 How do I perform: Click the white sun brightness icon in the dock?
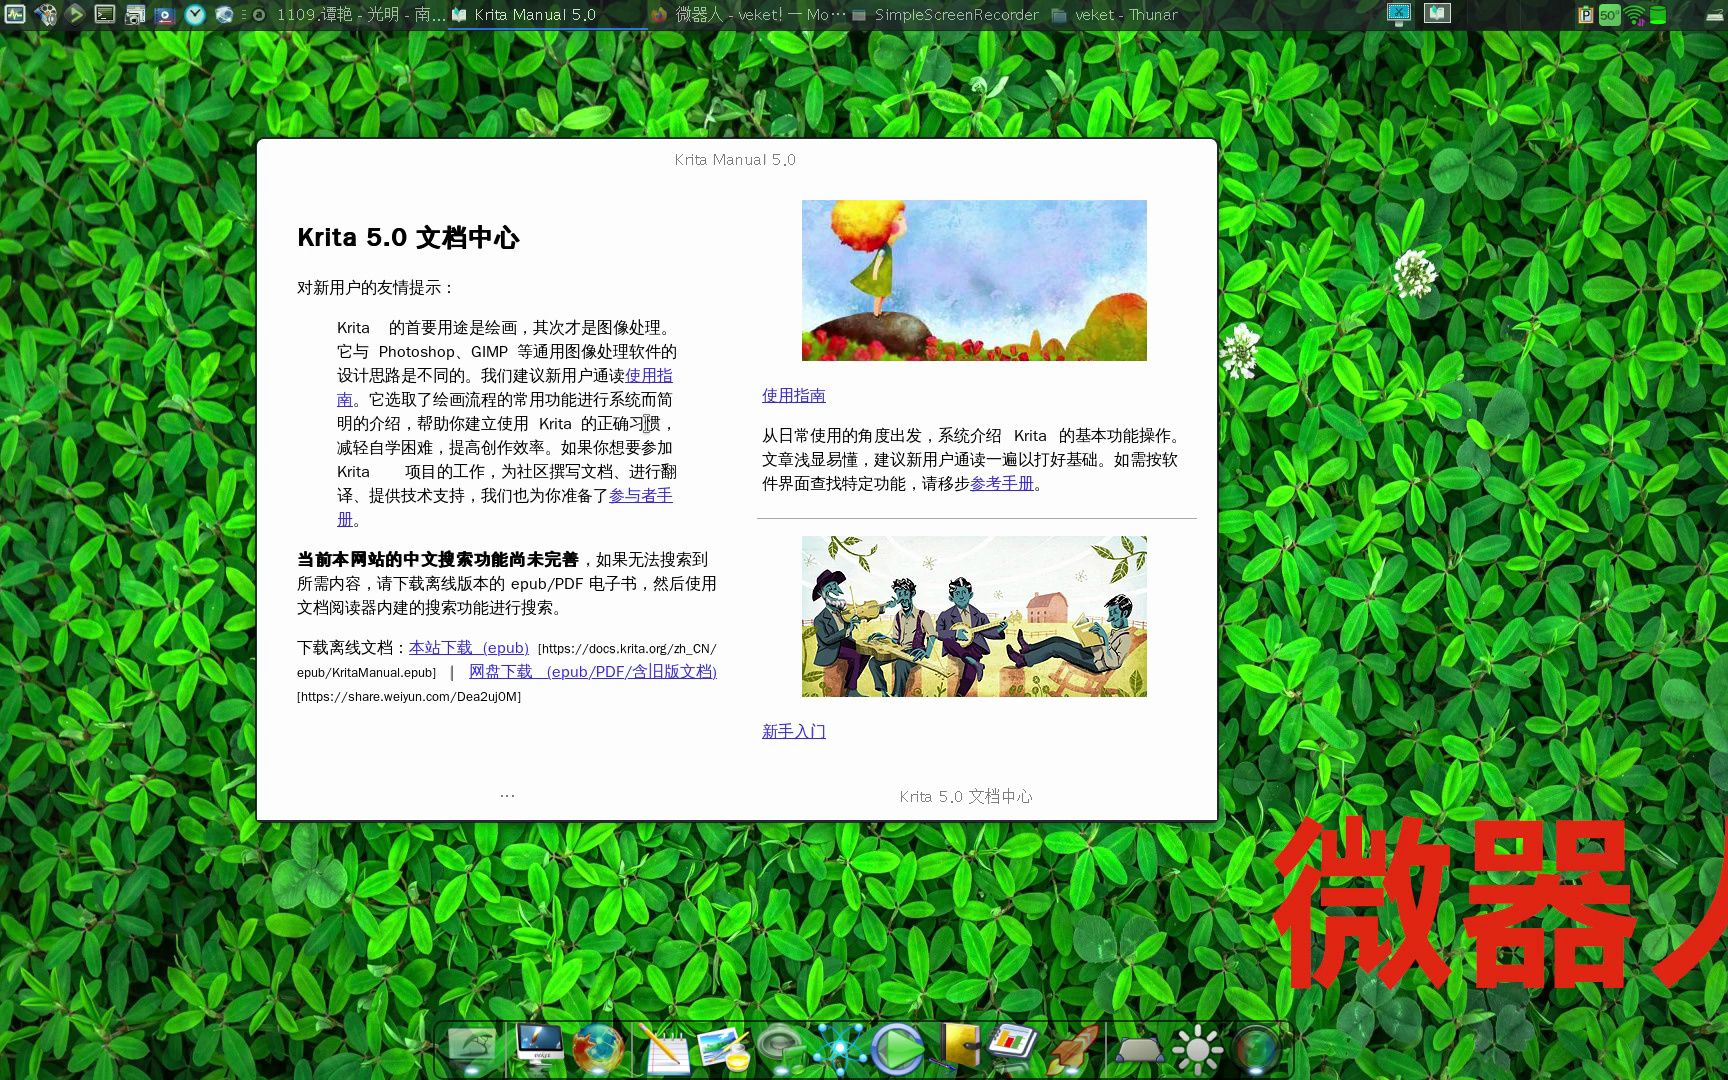click(x=1197, y=1050)
